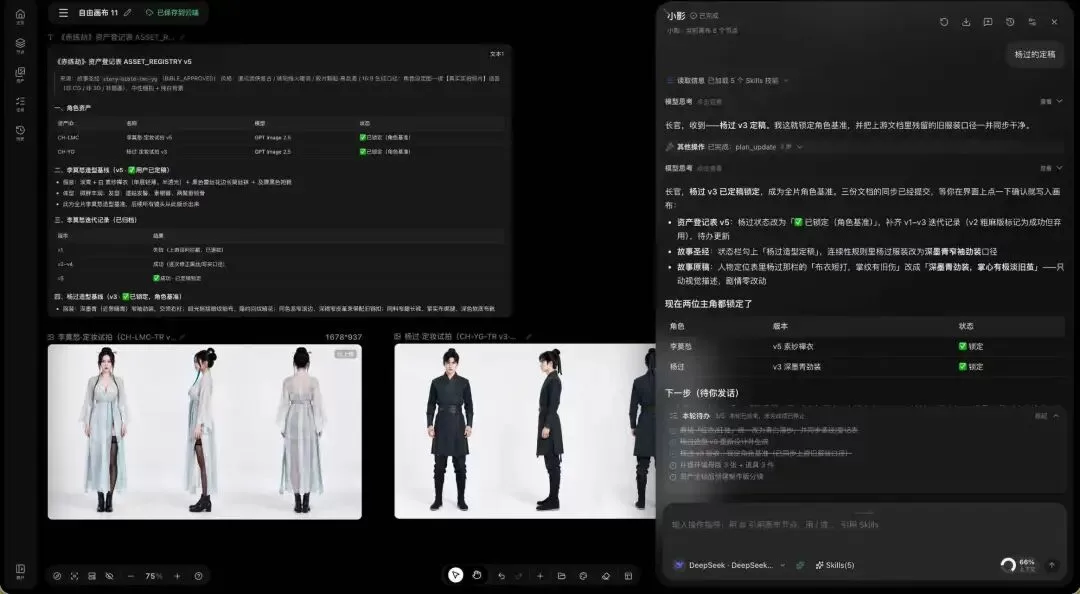Click the 75% zoom level value
The width and height of the screenshot is (1080, 594).
click(x=154, y=576)
